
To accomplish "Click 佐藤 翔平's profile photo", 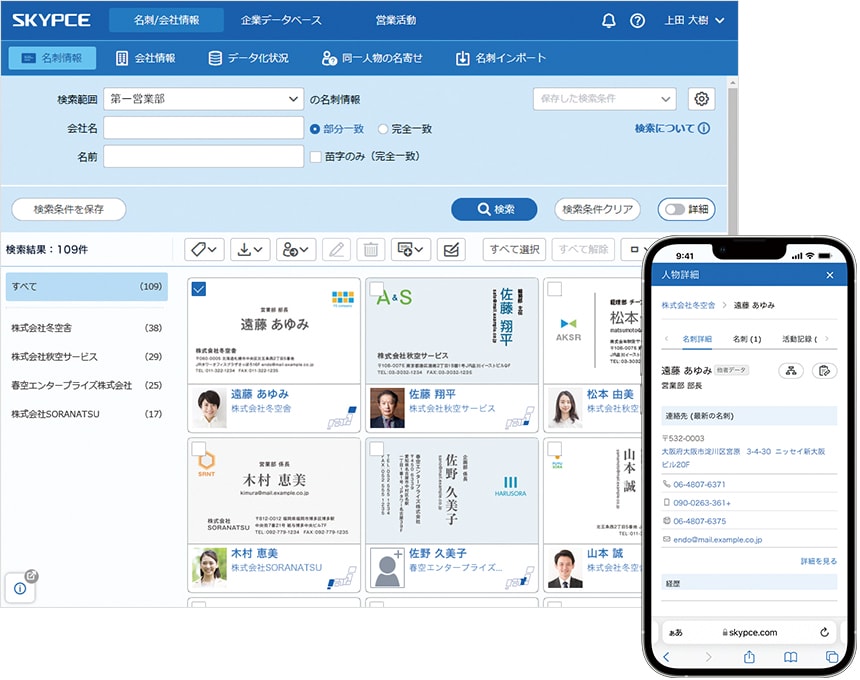I will (387, 409).
